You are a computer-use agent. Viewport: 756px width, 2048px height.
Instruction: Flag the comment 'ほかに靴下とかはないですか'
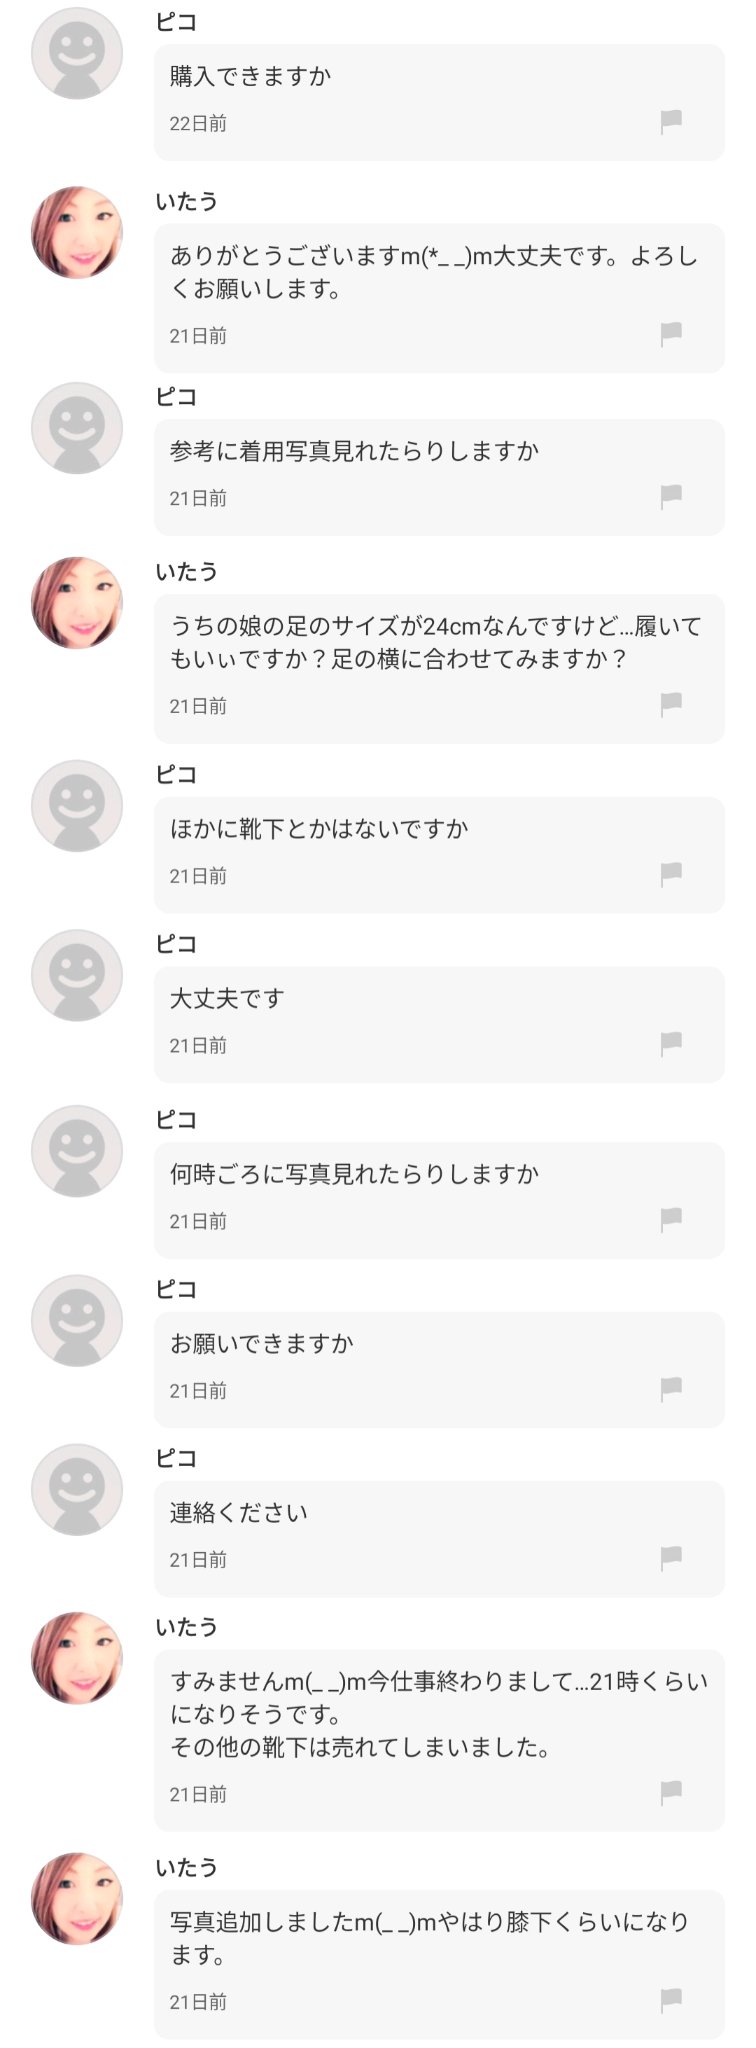click(671, 874)
